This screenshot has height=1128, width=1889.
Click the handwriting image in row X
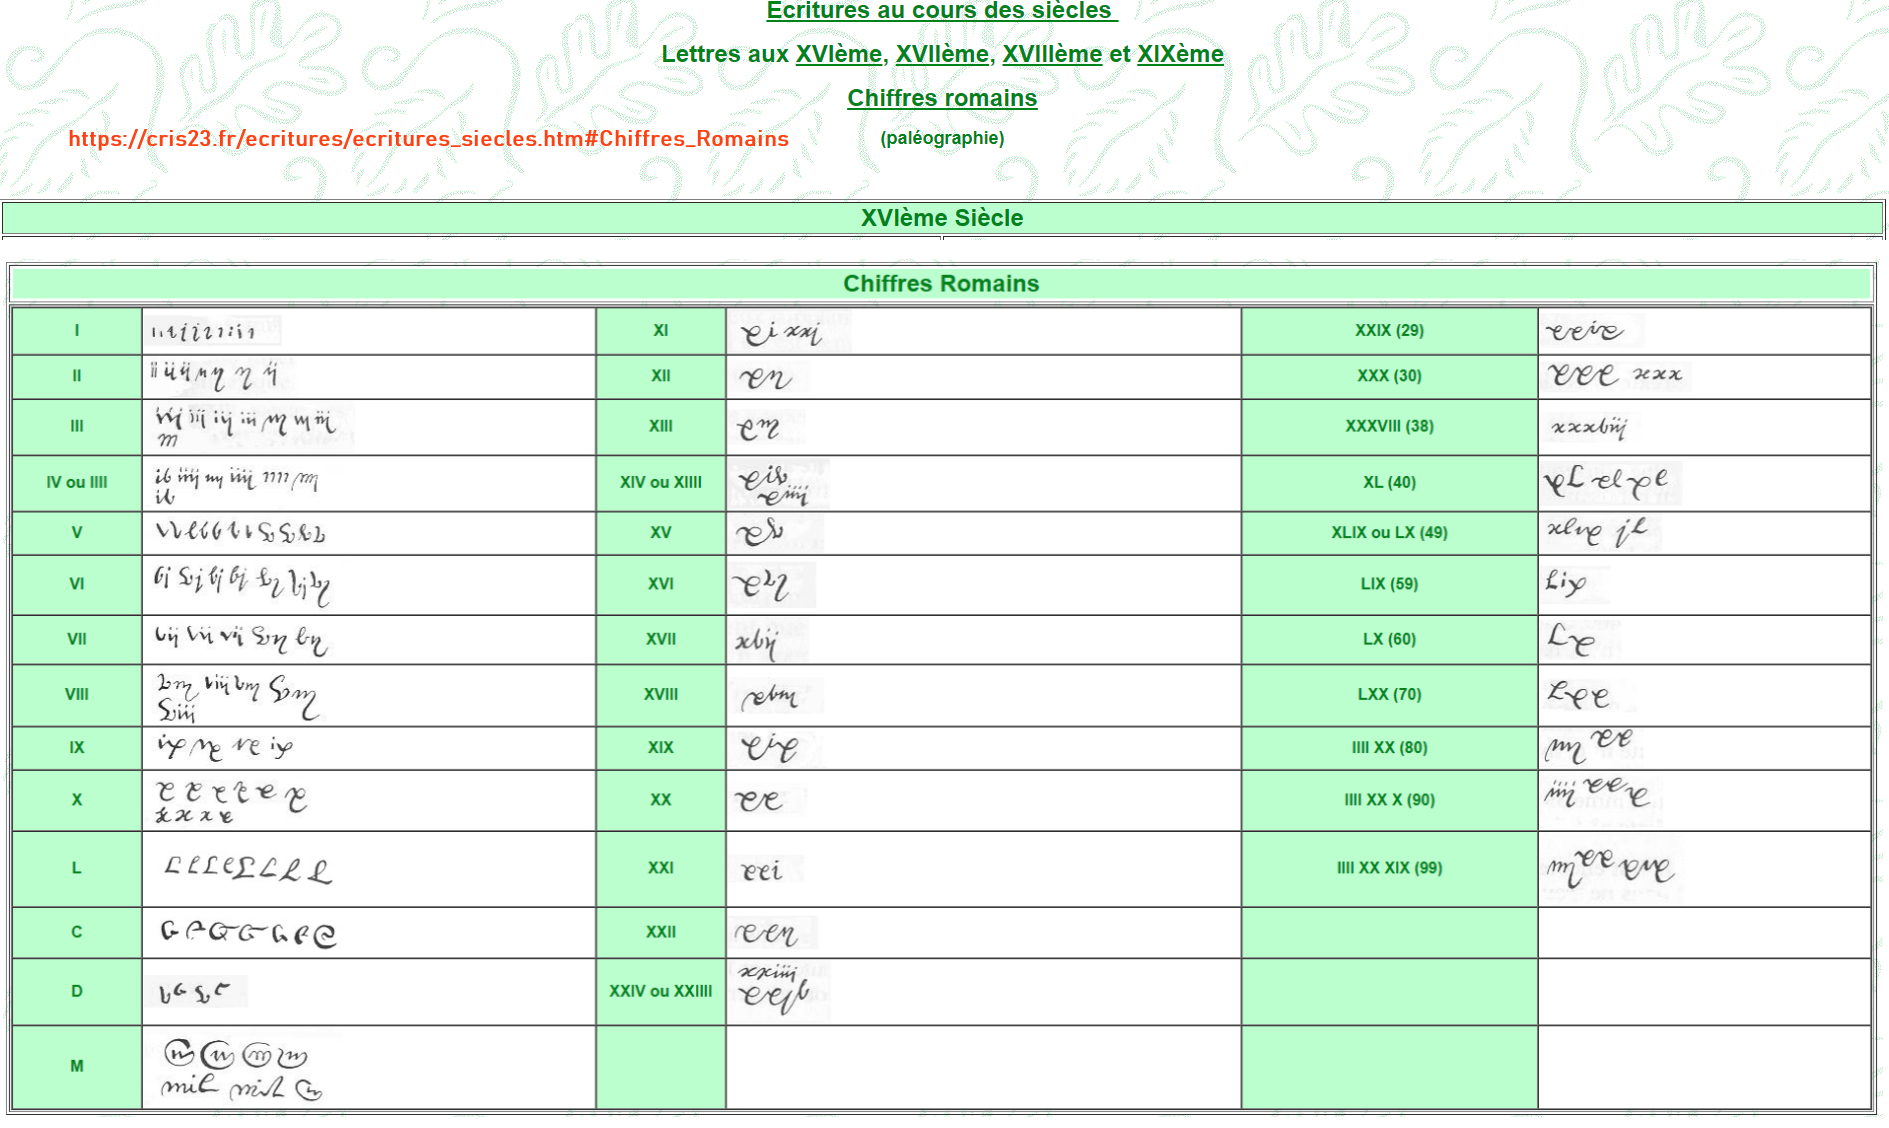230,801
